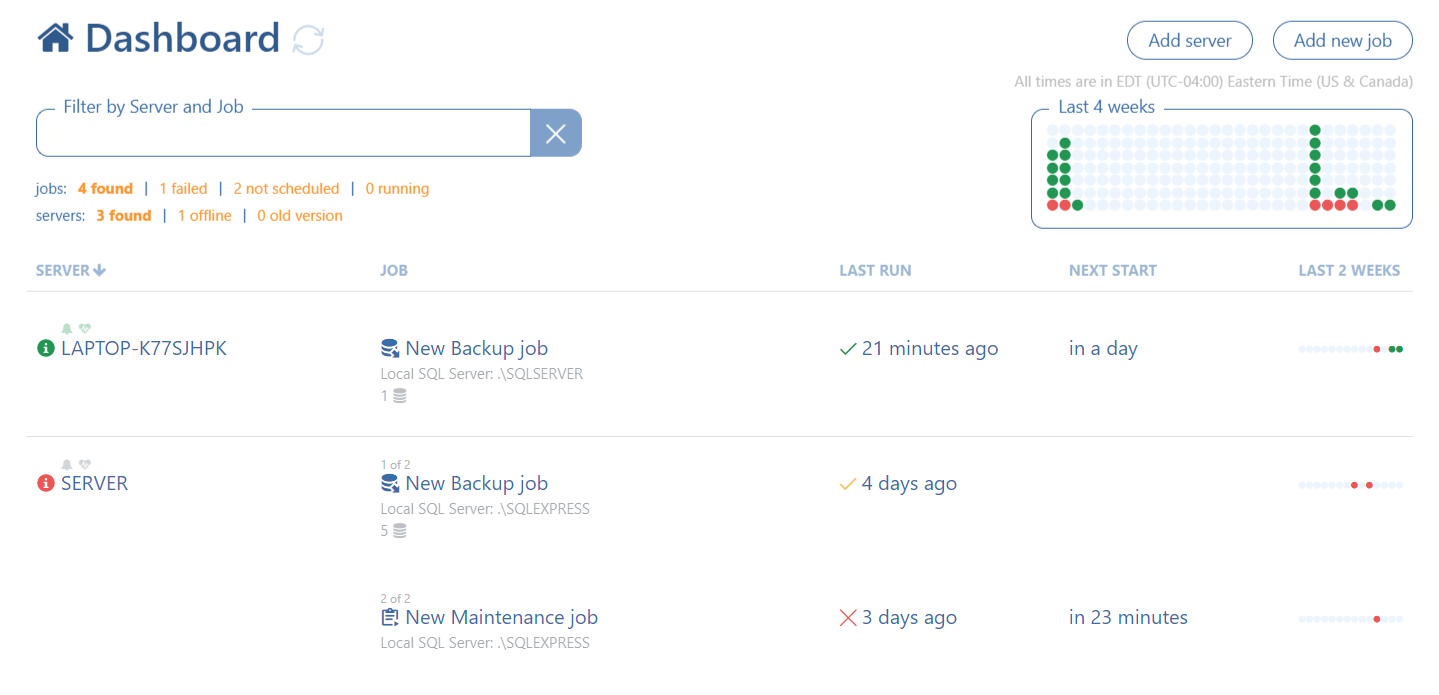This screenshot has height=695, width=1439.
Task: Clear the server filter with the X button
Action: click(555, 132)
